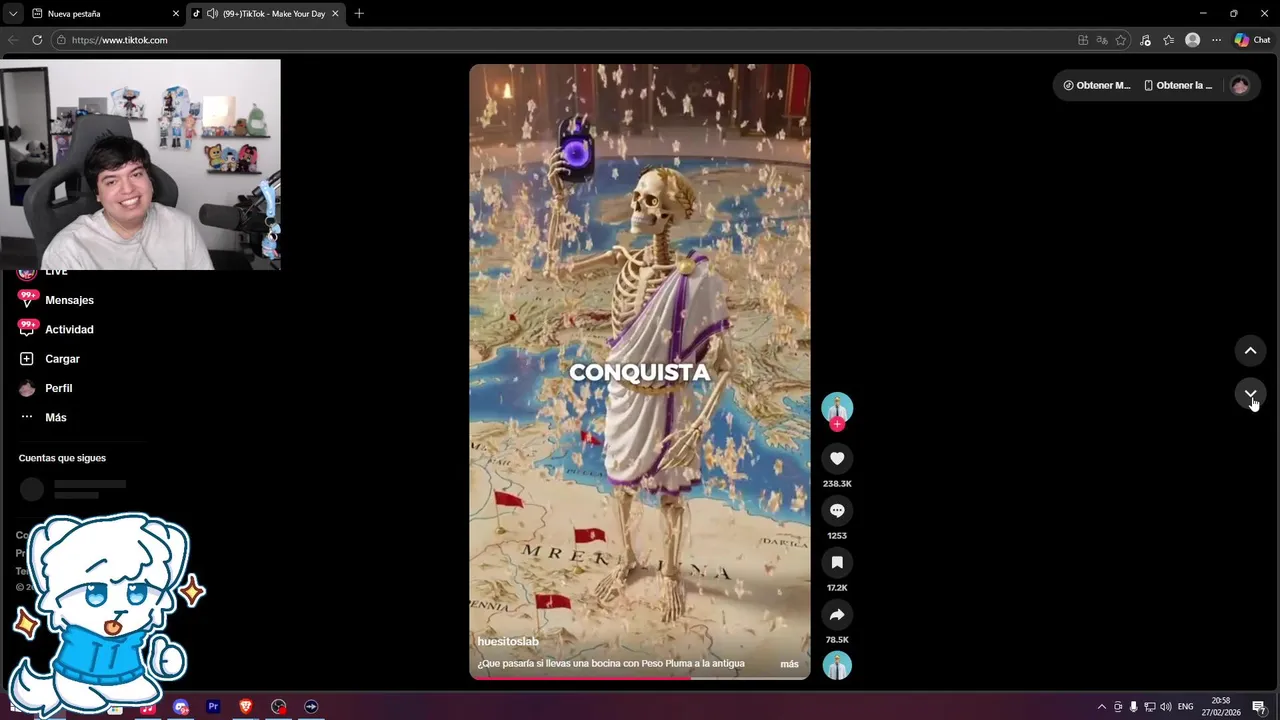Close the TikTok browser tab
Image resolution: width=1280 pixels, height=720 pixels.
(335, 14)
